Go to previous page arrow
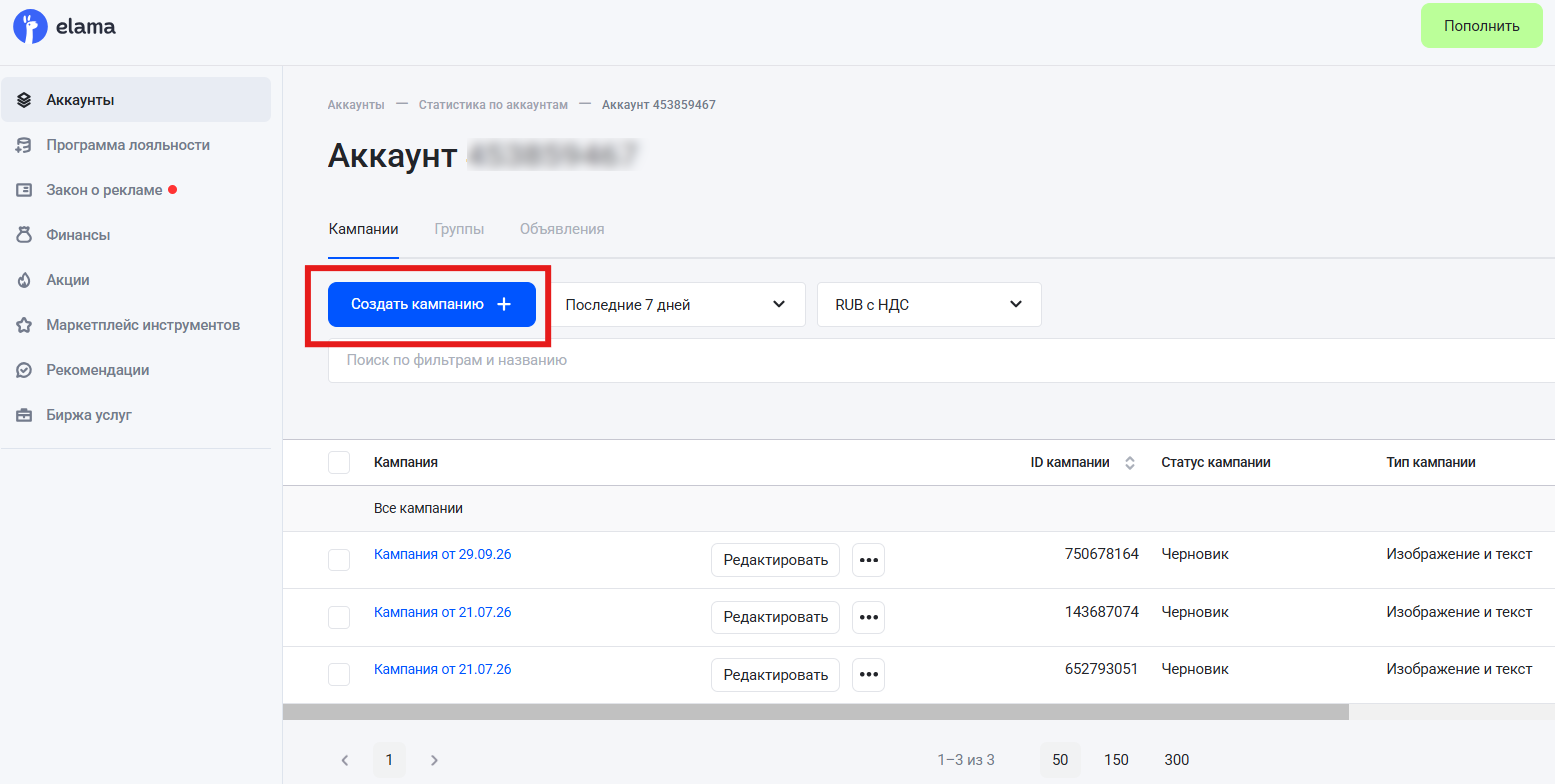This screenshot has height=784, width=1555. (345, 760)
